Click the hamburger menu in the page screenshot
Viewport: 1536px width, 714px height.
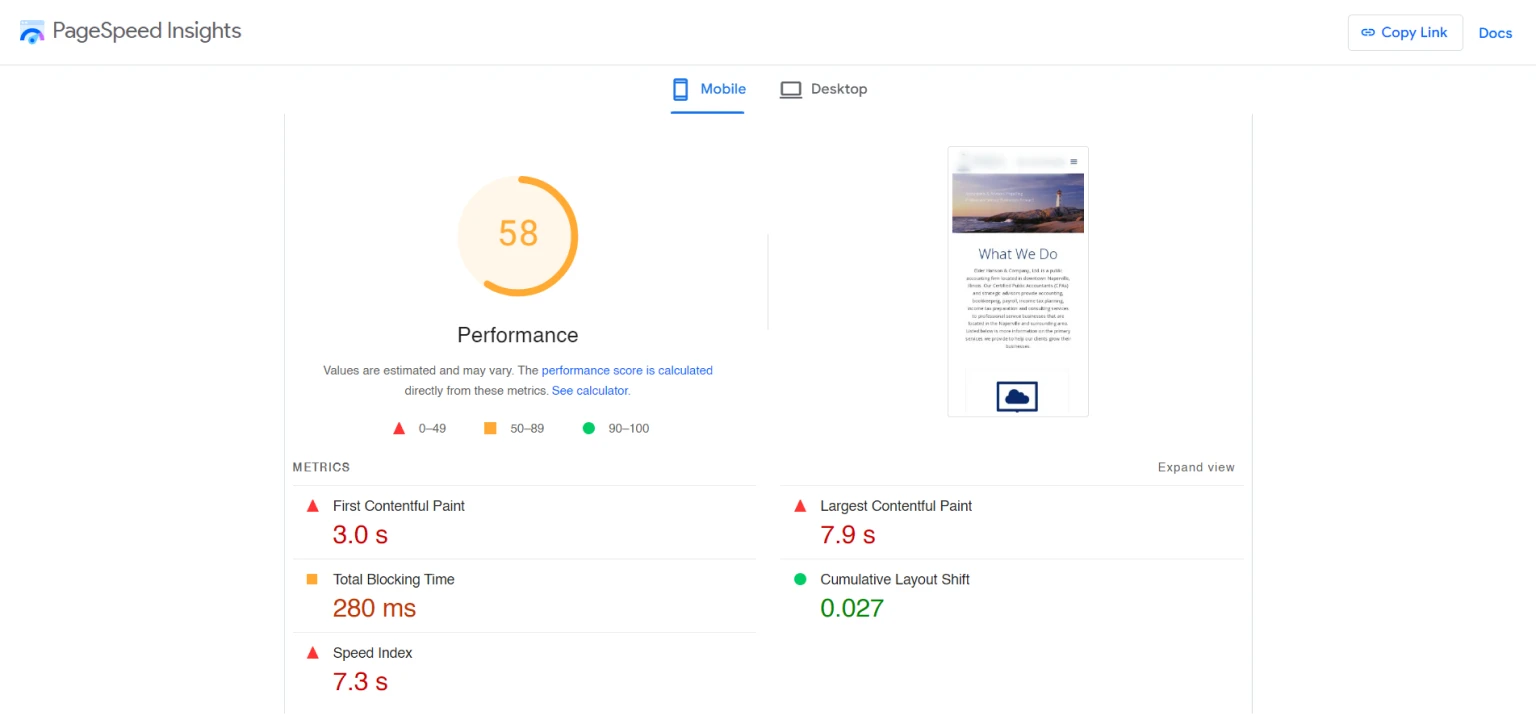[x=1074, y=161]
